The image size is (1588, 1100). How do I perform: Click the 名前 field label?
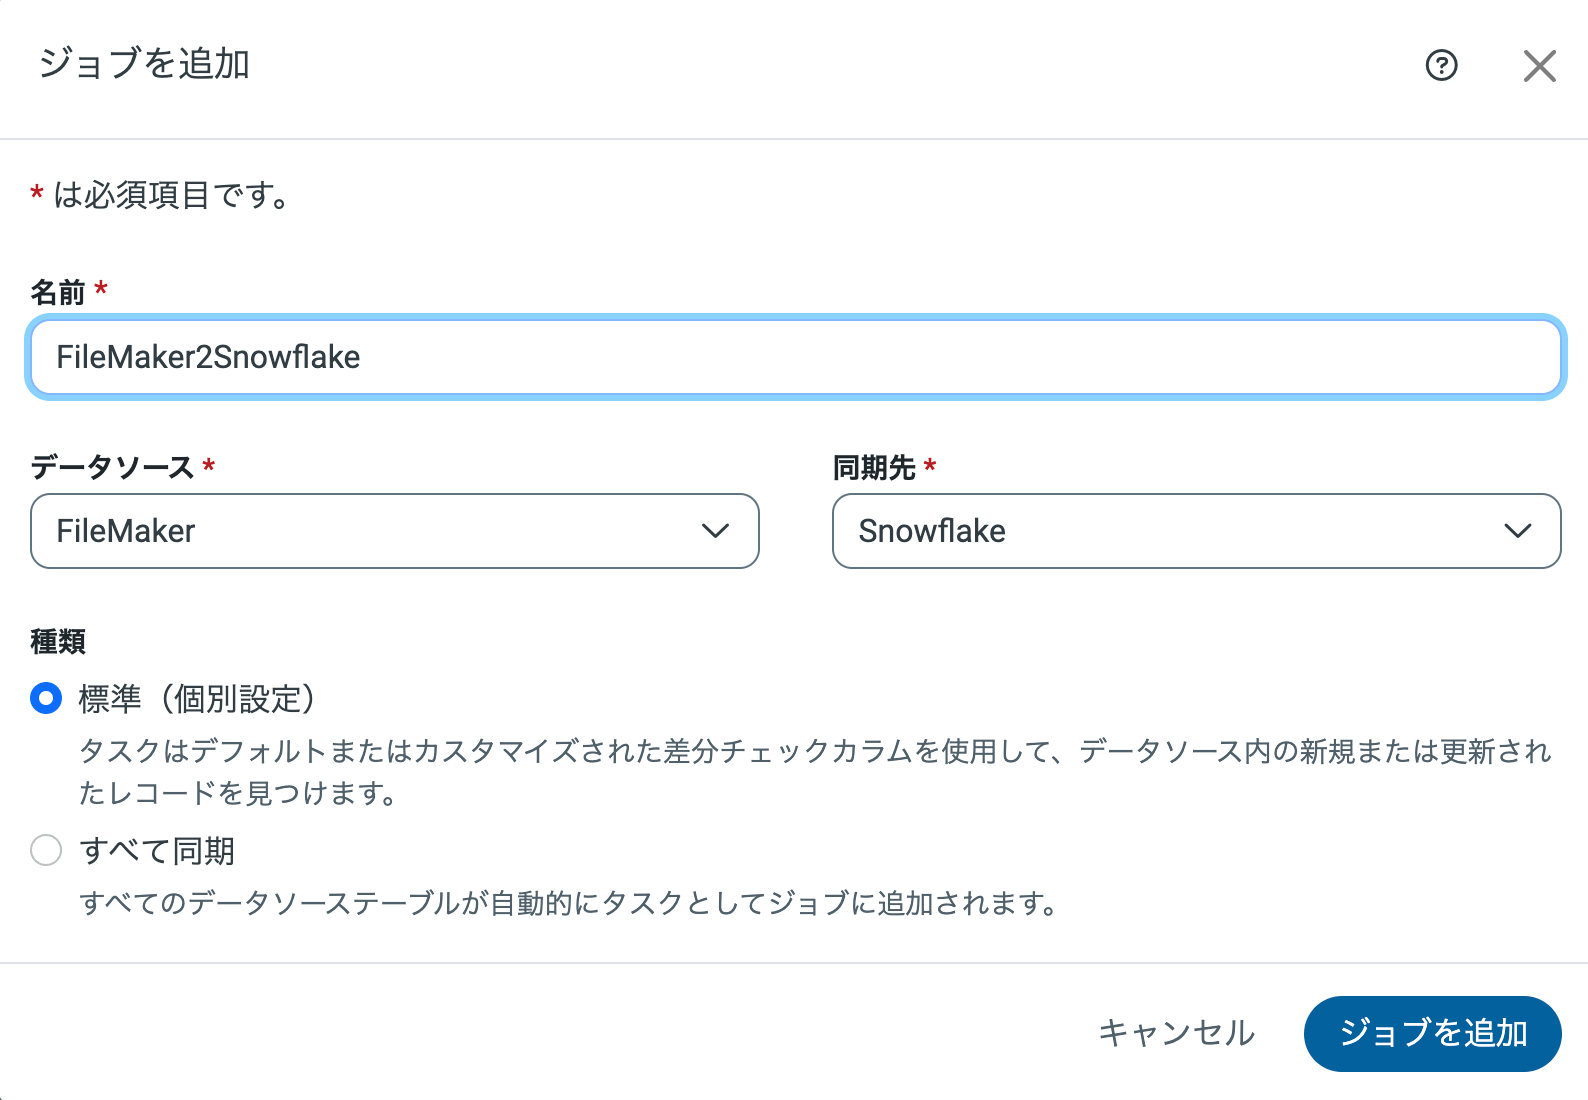[58, 292]
